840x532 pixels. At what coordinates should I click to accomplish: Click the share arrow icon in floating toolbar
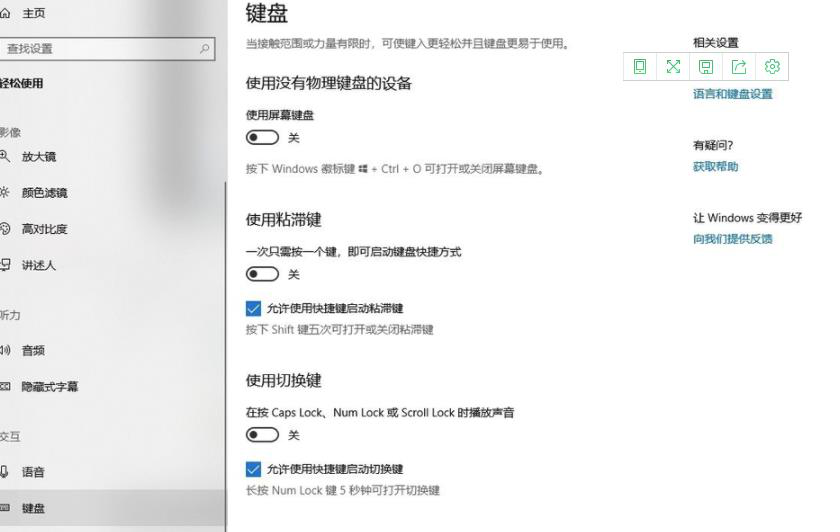(739, 66)
